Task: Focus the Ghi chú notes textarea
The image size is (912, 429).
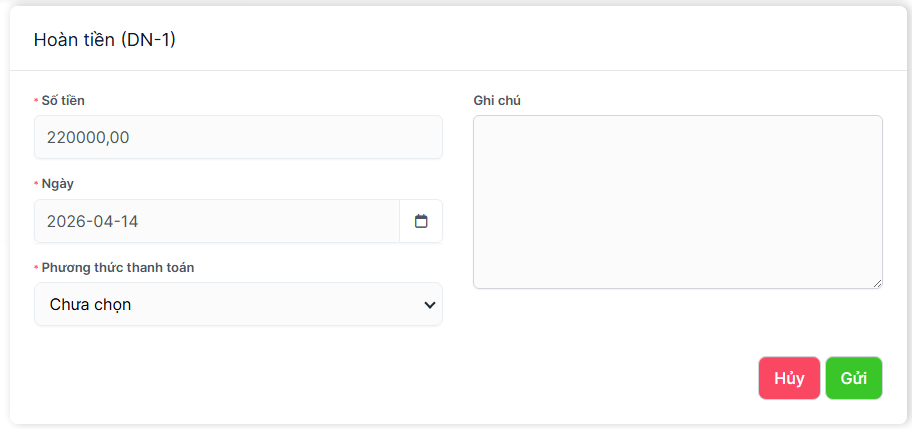Action: coord(677,202)
